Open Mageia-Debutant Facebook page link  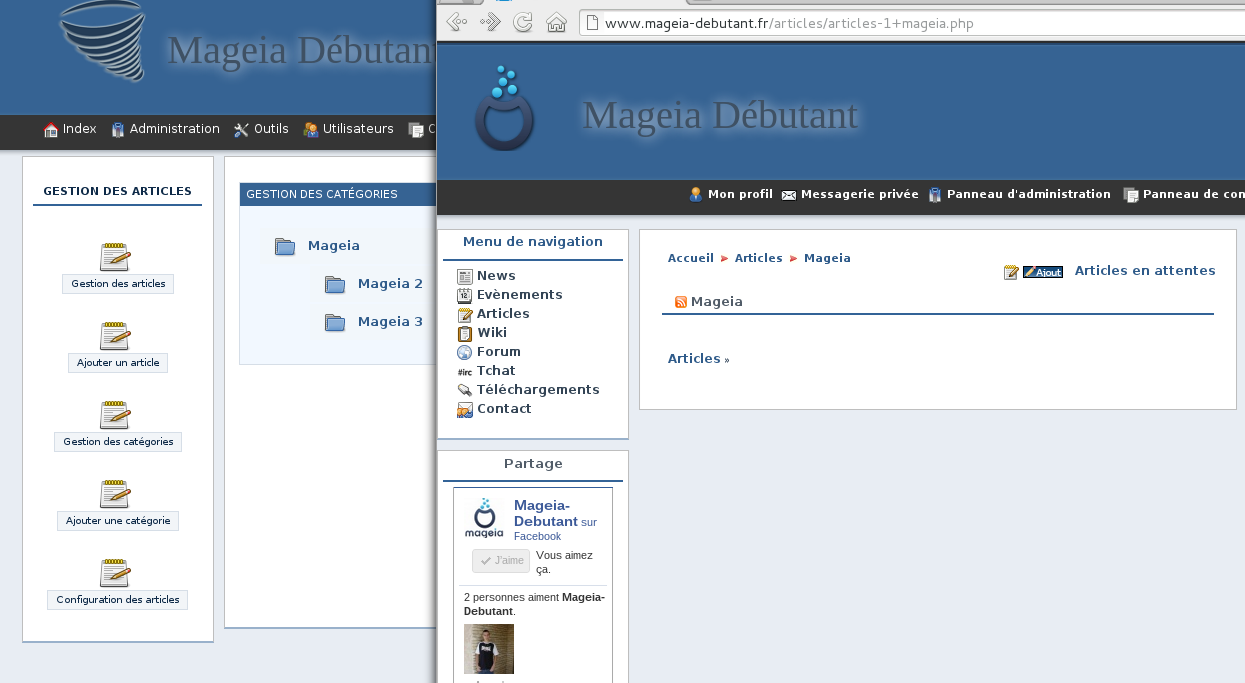(x=545, y=514)
